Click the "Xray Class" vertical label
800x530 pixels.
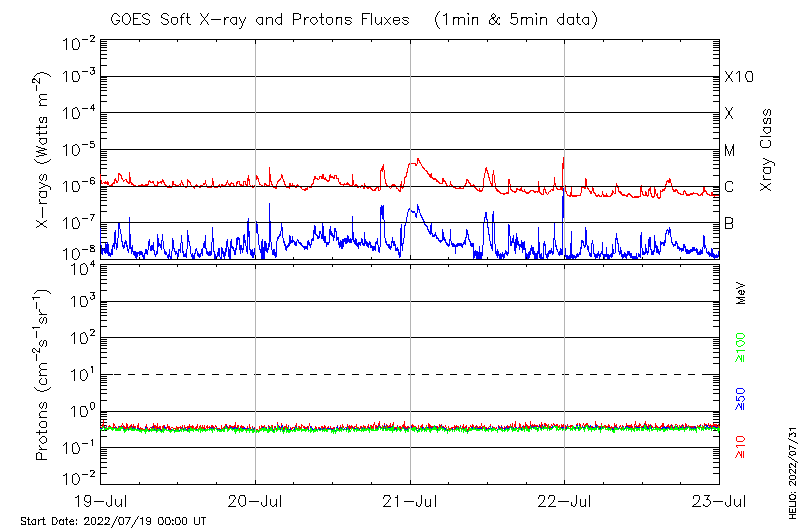[x=767, y=150]
